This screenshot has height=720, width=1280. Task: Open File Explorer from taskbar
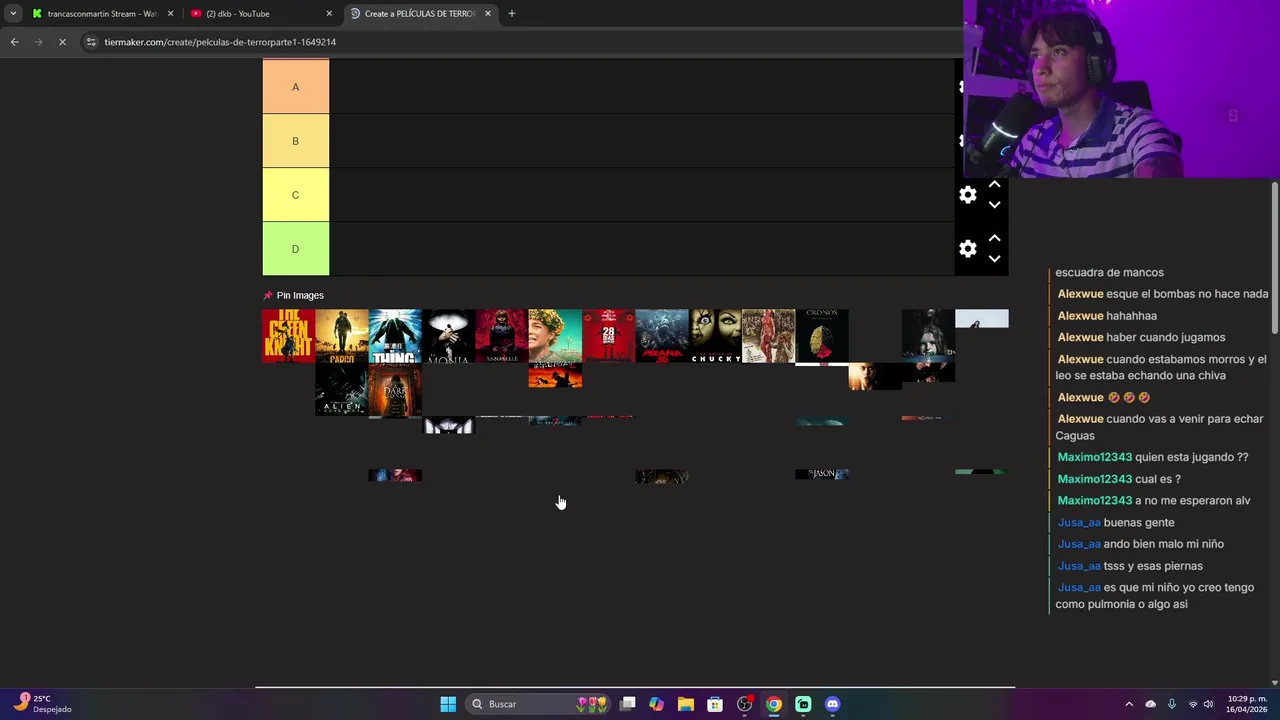(x=686, y=704)
